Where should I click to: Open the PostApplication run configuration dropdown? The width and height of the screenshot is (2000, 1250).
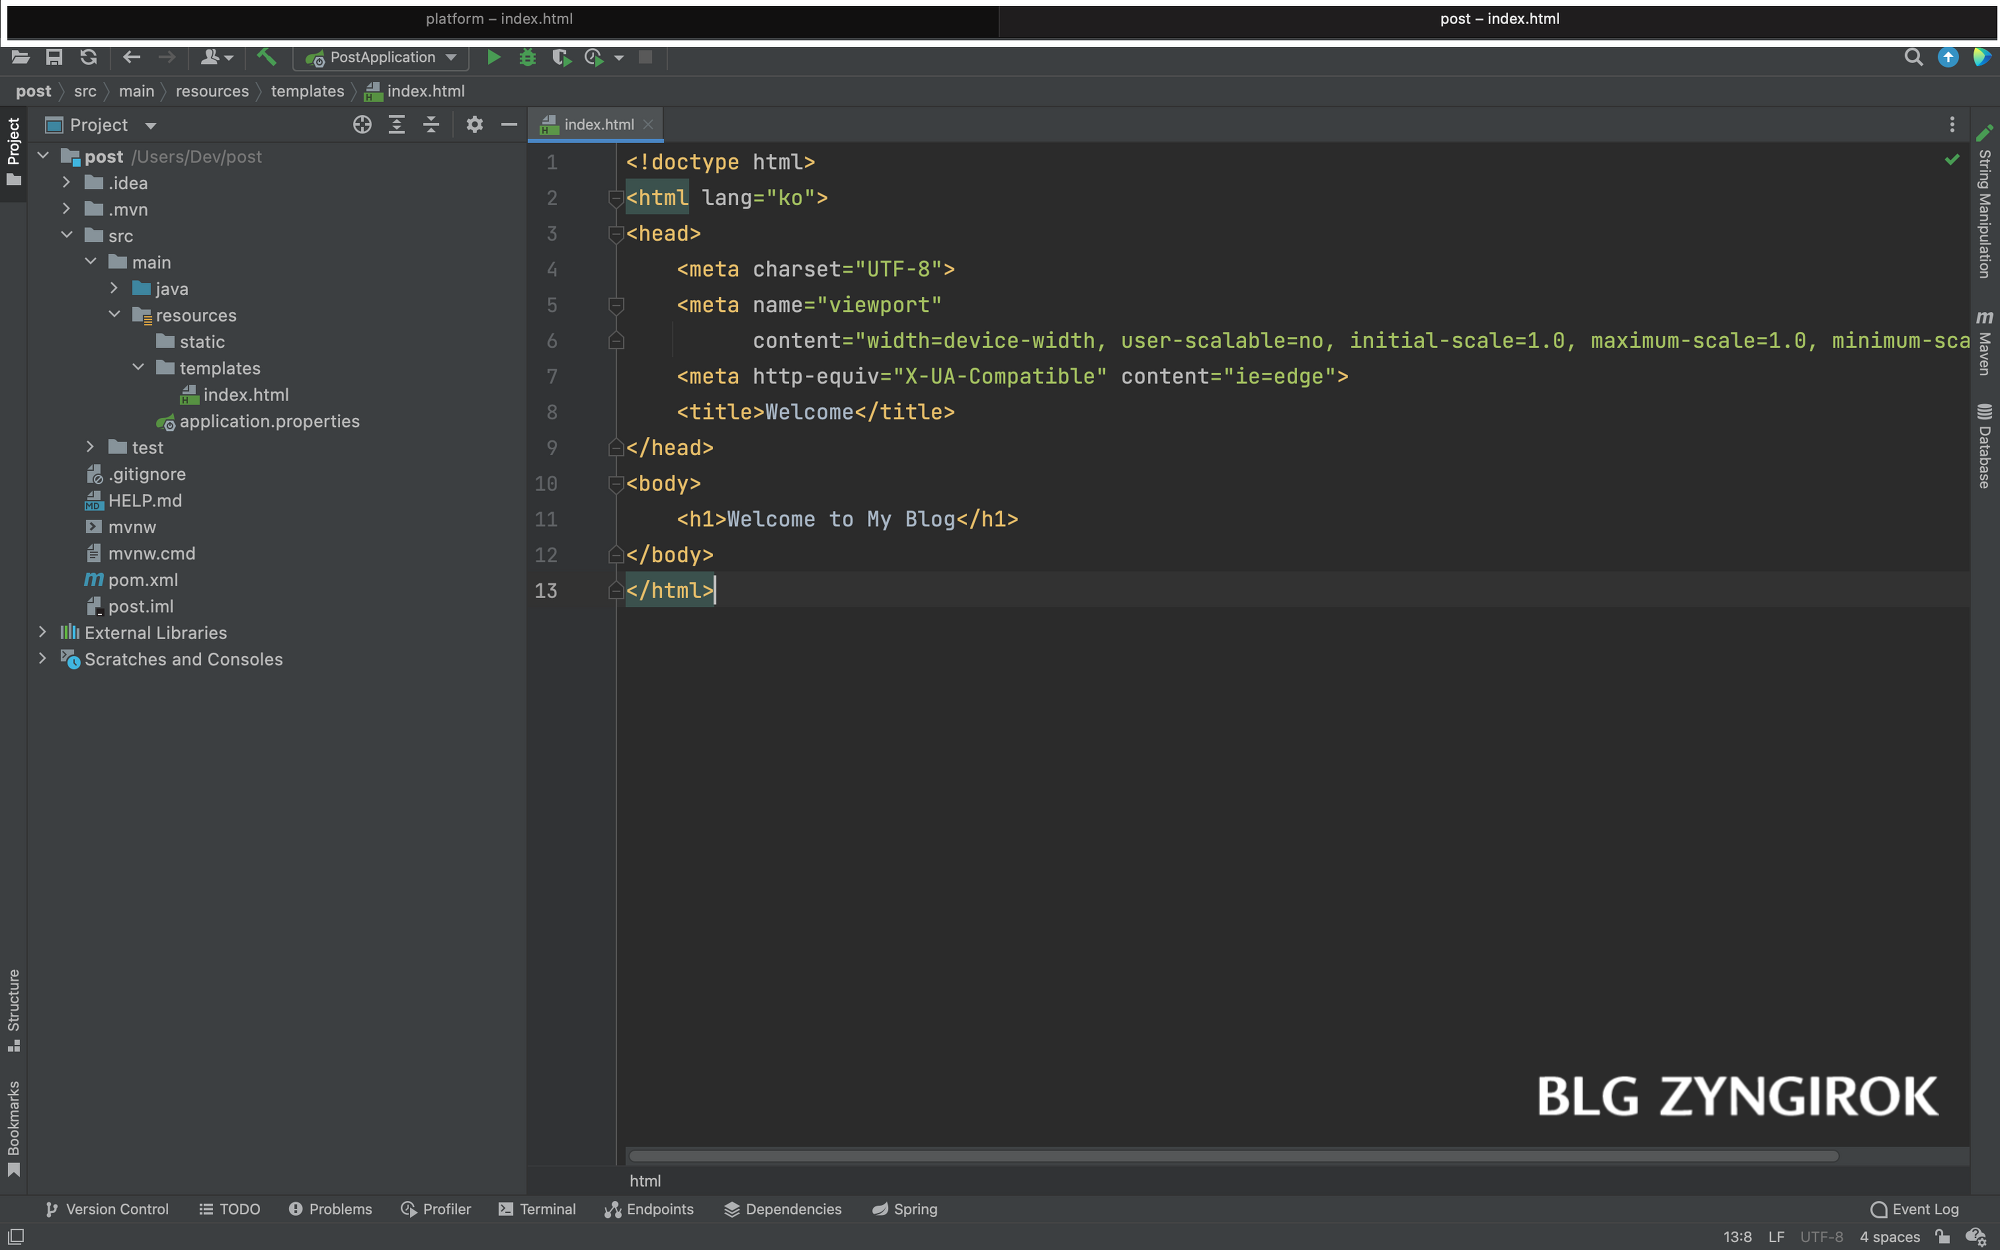click(382, 58)
